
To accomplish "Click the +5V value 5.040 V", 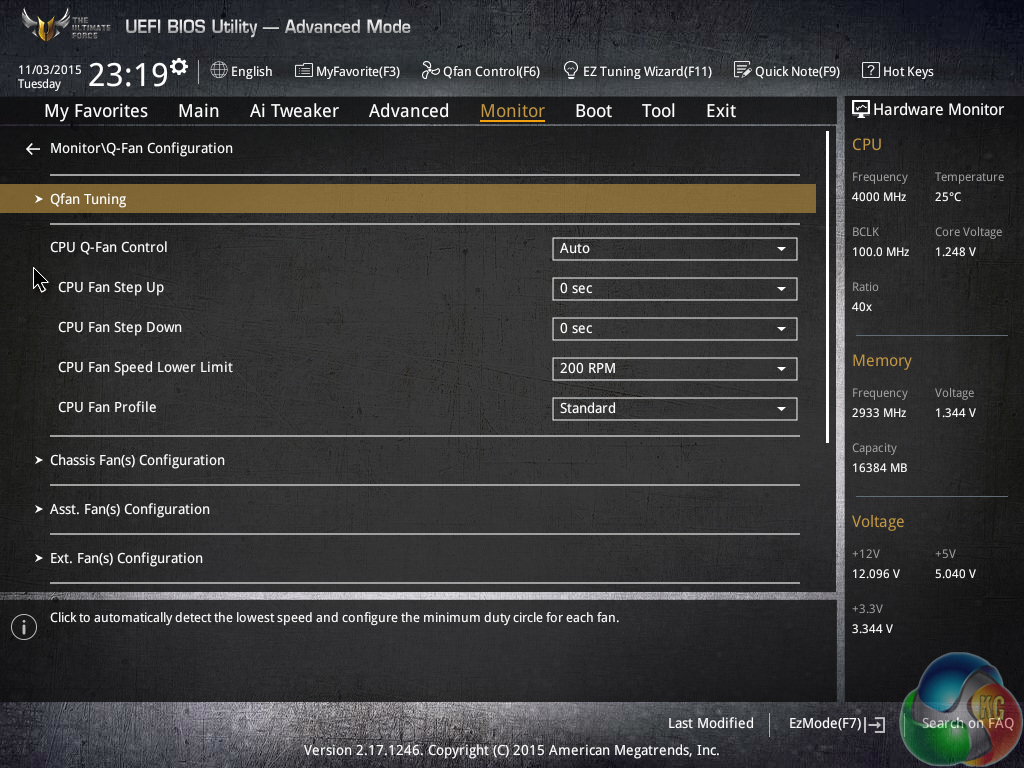I will point(955,573).
